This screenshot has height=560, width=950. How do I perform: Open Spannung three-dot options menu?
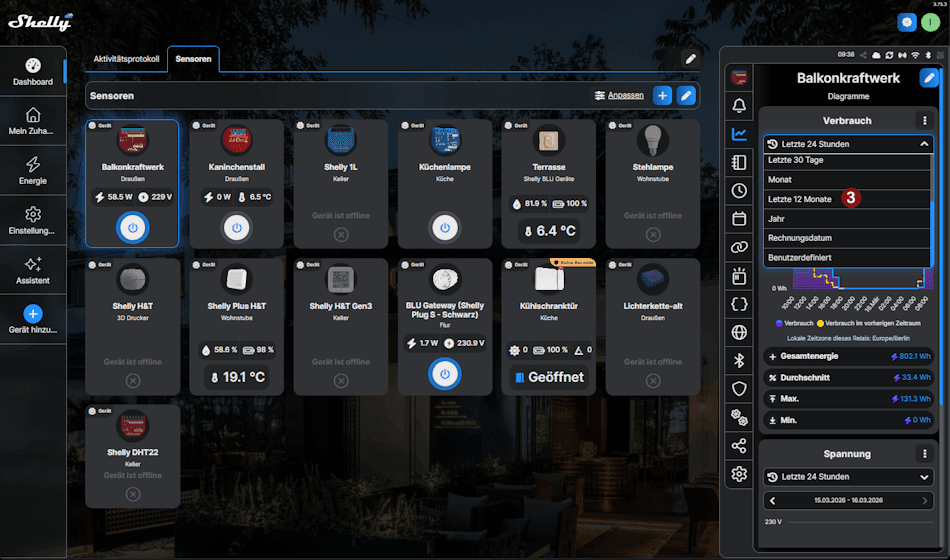925,453
